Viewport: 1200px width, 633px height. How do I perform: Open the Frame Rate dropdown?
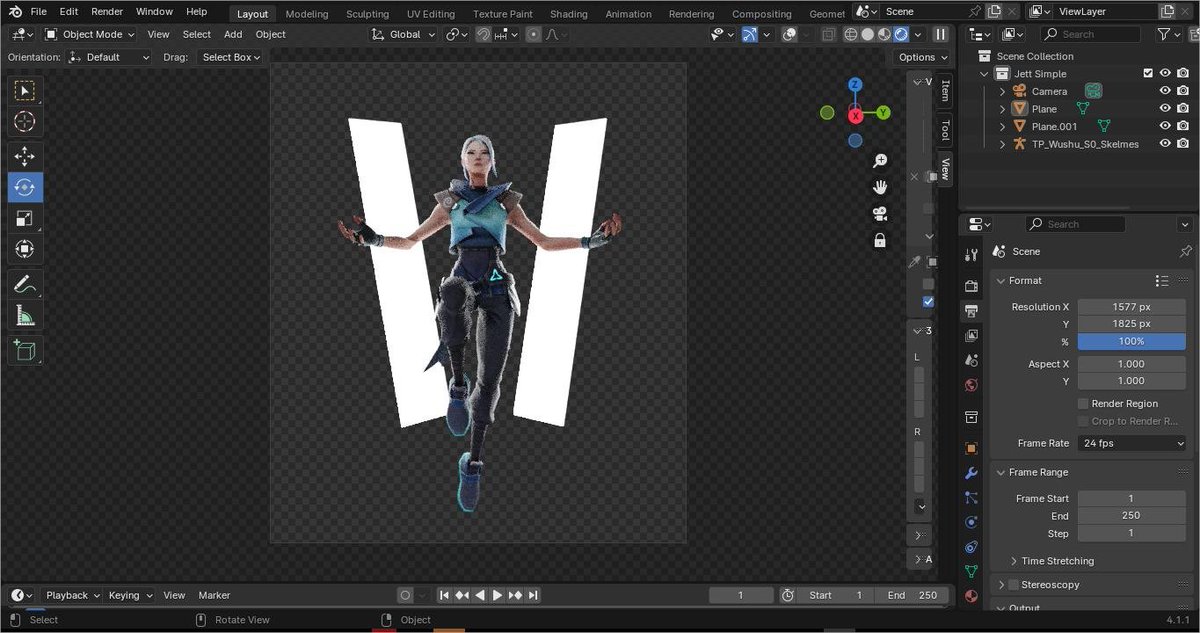point(1131,443)
